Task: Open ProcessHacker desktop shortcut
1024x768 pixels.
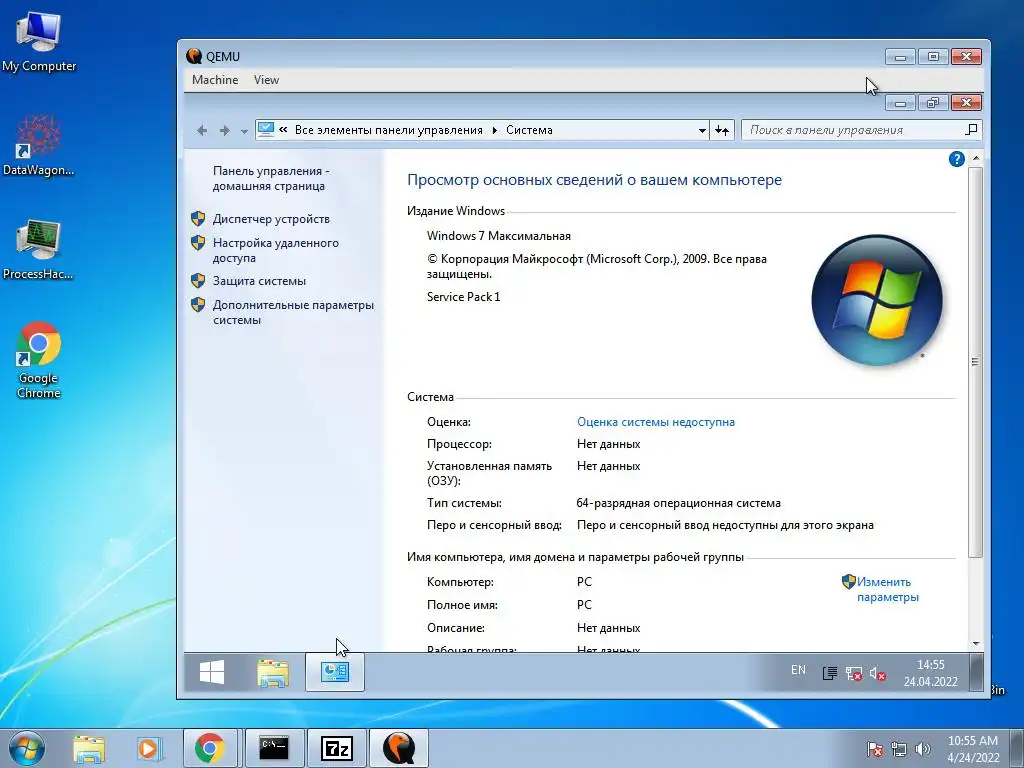Action: pos(39,249)
